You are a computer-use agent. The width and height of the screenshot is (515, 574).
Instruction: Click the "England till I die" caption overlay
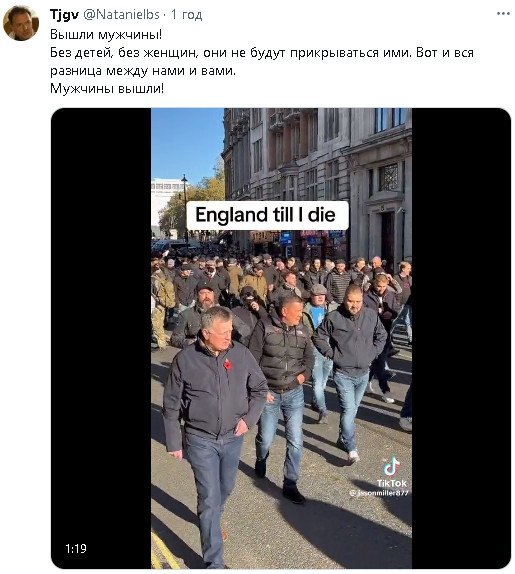[x=267, y=215]
